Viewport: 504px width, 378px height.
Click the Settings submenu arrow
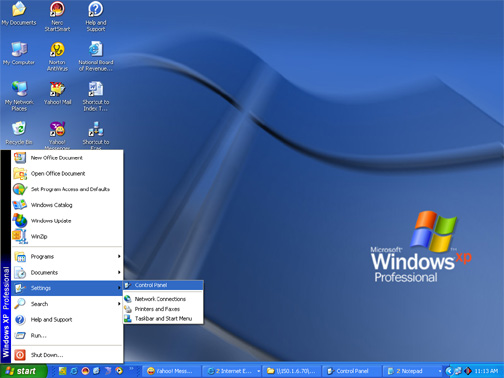(119, 288)
